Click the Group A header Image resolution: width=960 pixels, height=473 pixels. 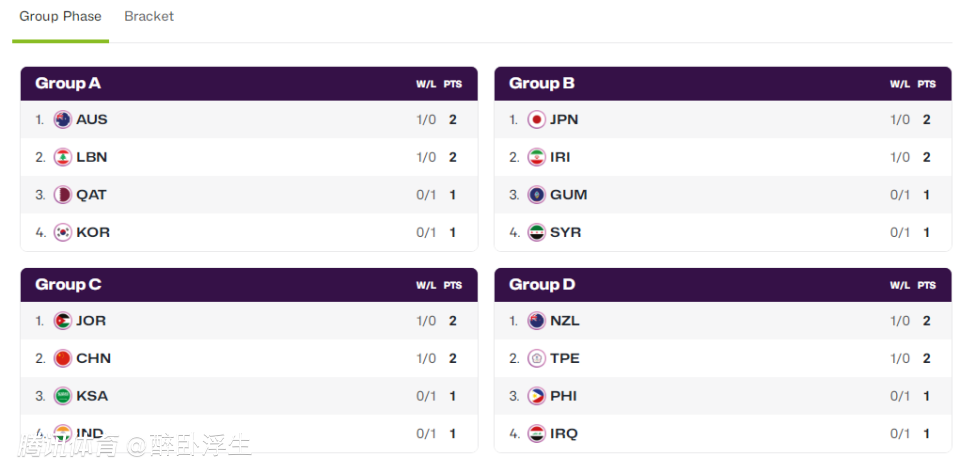click(x=68, y=83)
